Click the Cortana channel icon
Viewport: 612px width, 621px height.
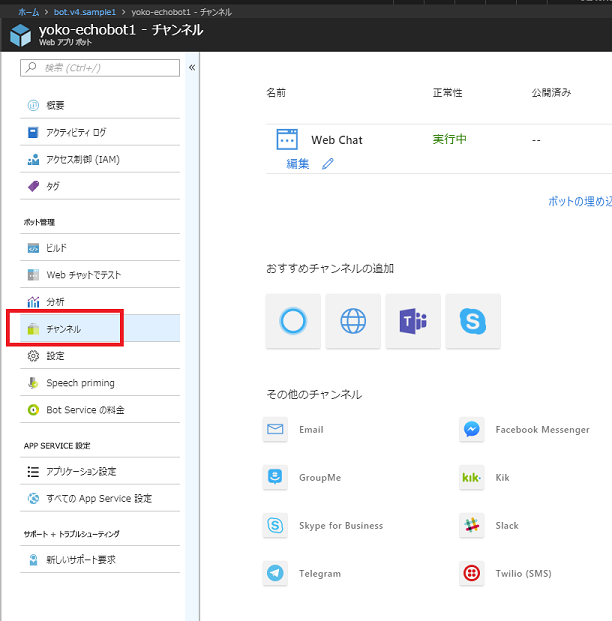[x=293, y=321]
